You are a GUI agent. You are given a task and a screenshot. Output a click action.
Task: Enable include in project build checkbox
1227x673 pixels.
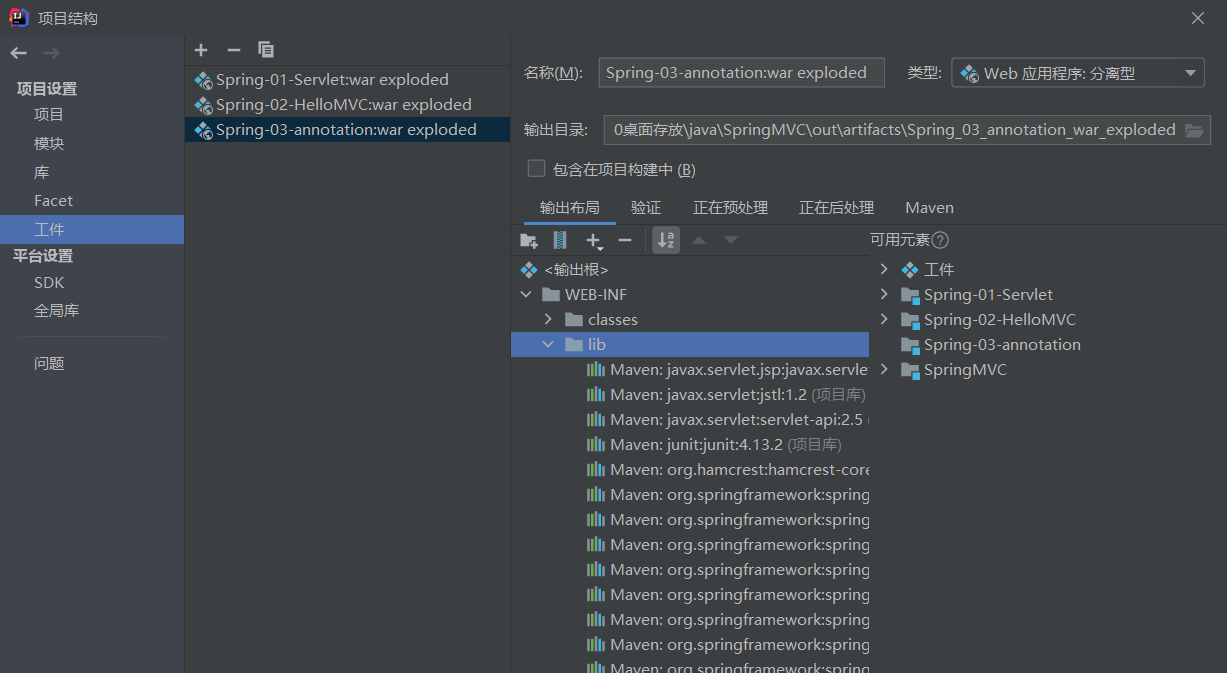(537, 169)
